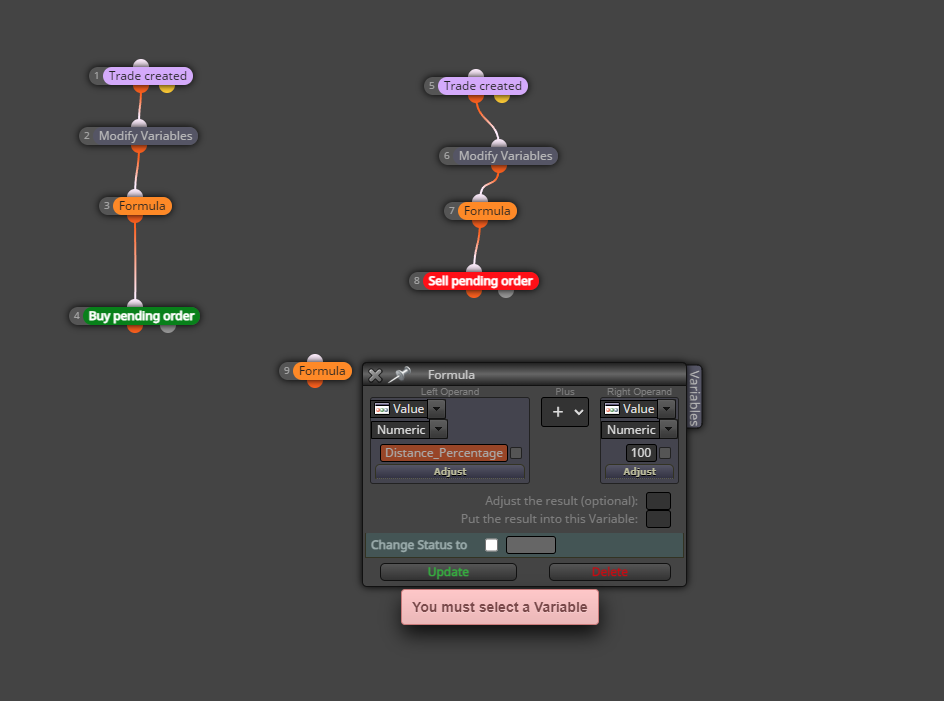Select node 7 Formula block
The height and width of the screenshot is (701, 944).
click(x=487, y=211)
